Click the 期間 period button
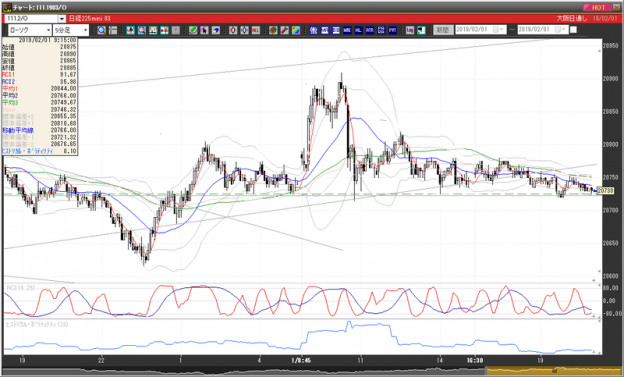624x377 pixels. tap(443, 30)
